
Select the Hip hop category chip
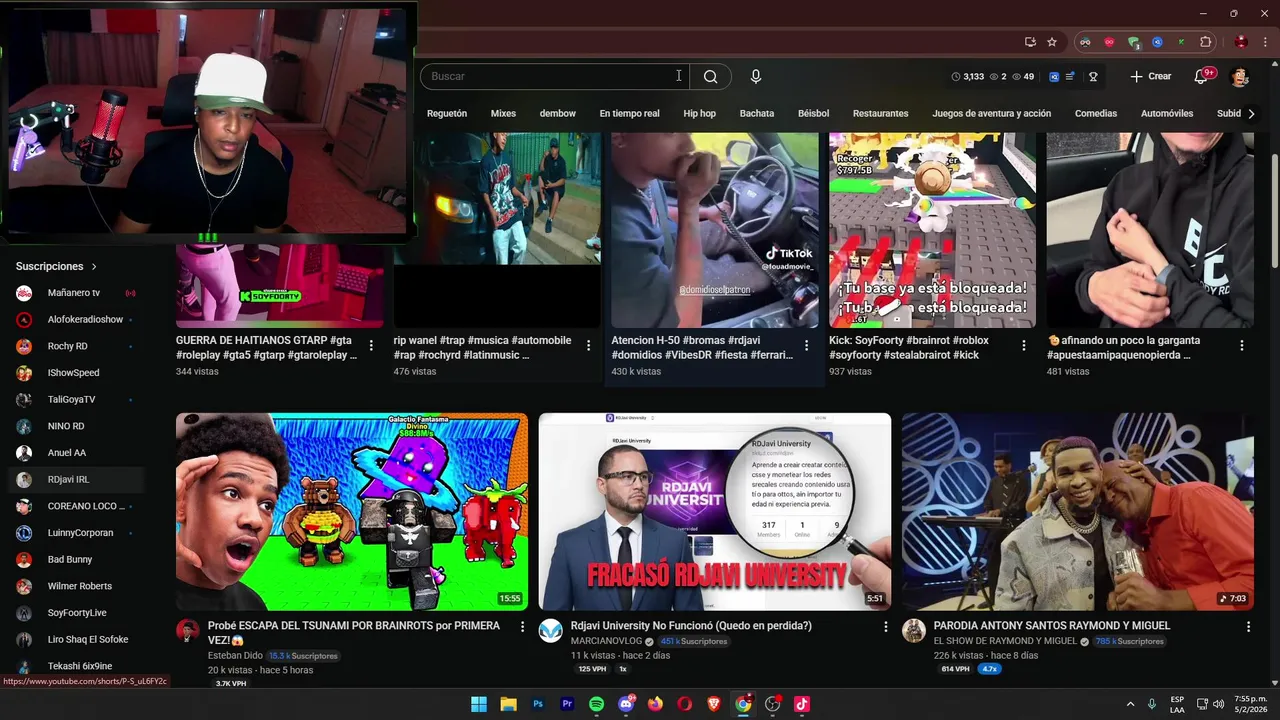699,114
